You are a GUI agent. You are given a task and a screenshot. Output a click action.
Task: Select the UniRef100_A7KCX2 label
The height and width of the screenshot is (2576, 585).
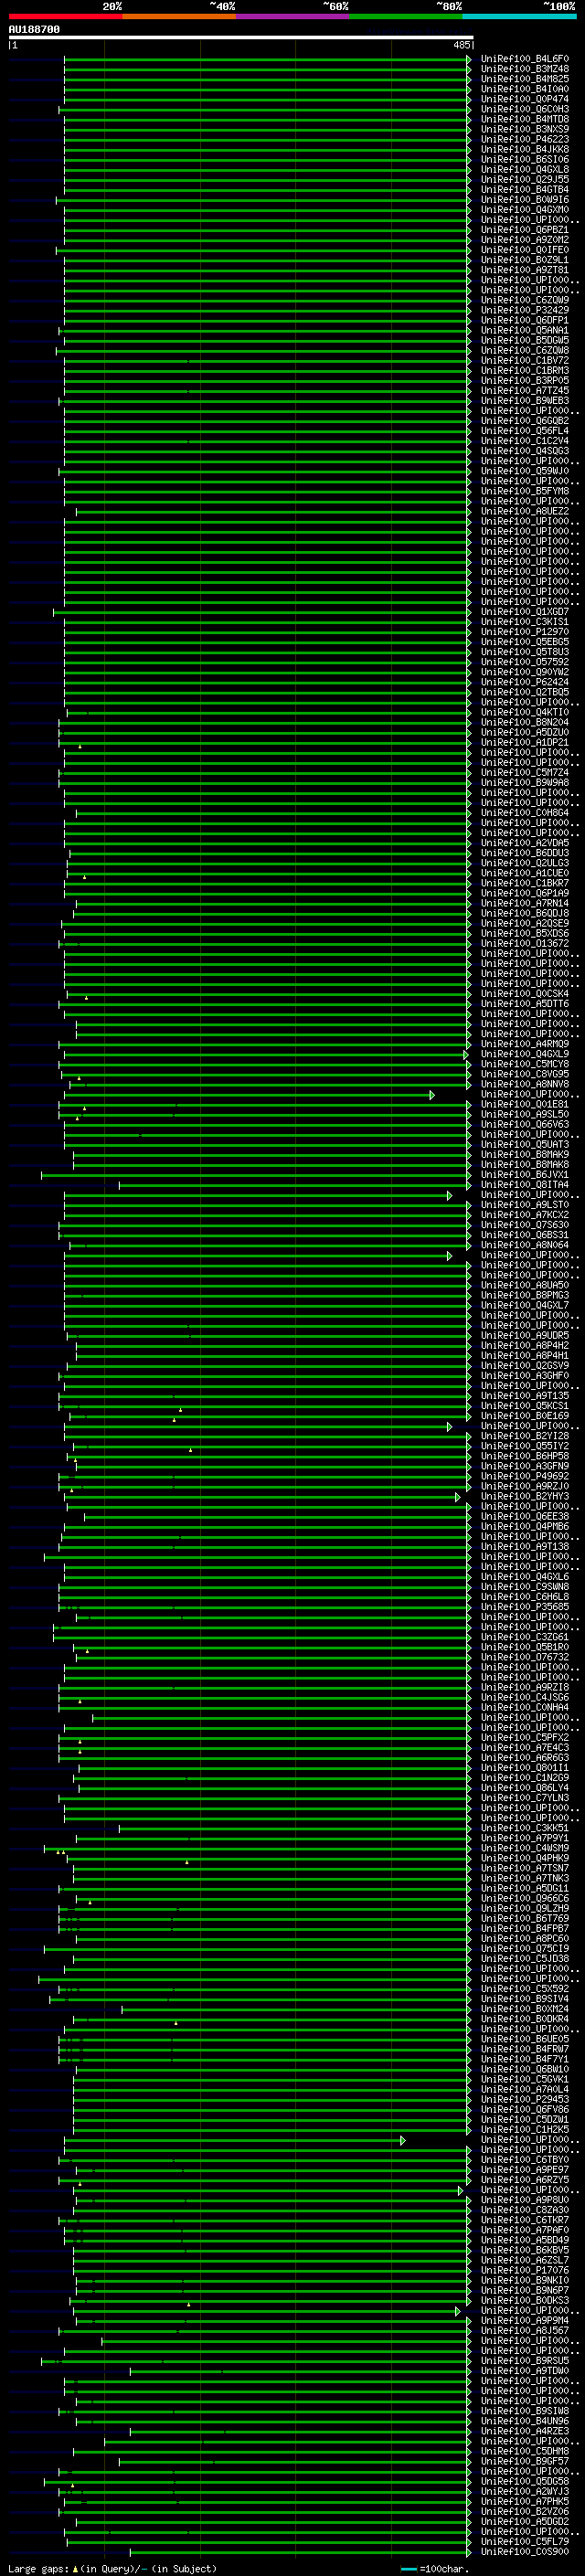click(525, 1215)
